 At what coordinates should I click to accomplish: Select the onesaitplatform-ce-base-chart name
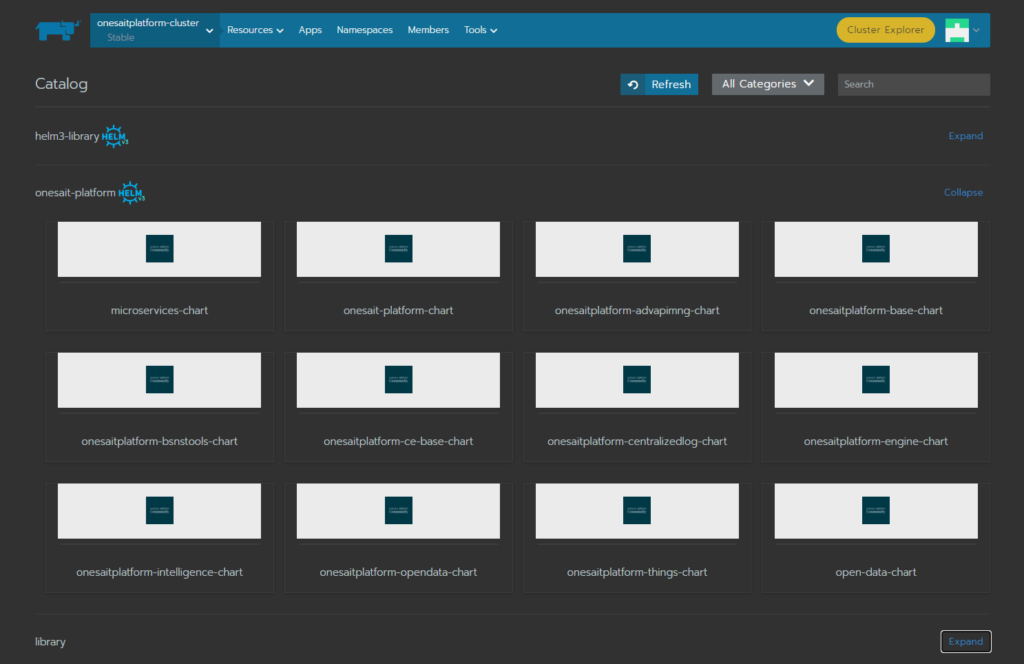(x=398, y=441)
